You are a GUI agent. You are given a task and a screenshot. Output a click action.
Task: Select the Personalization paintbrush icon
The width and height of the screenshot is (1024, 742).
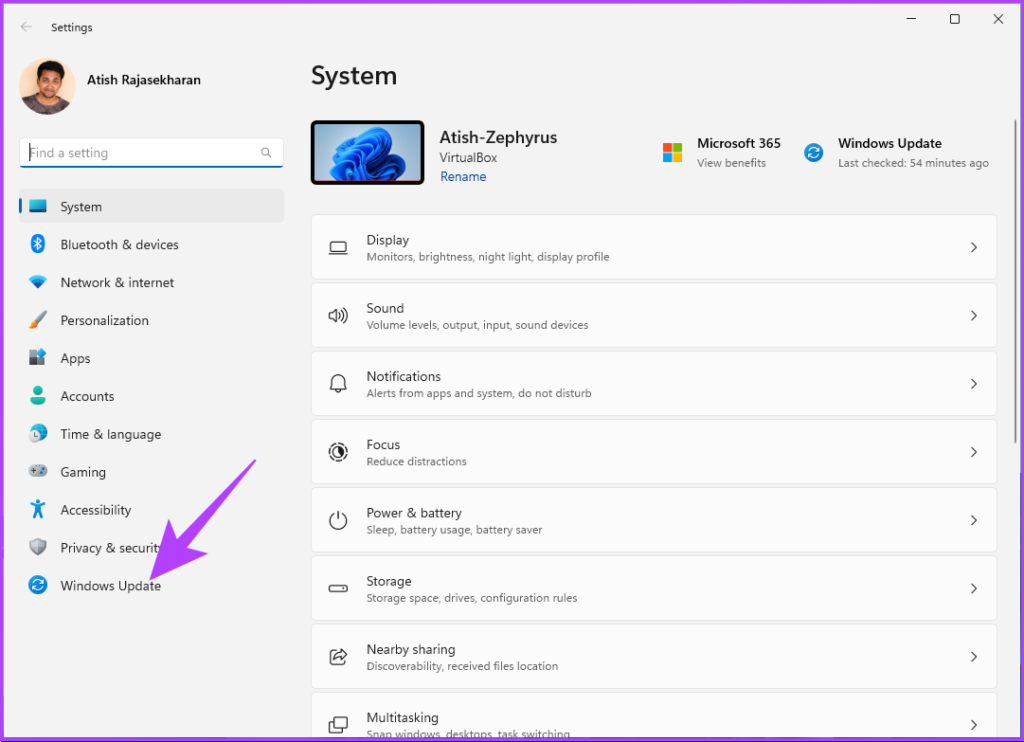click(38, 320)
